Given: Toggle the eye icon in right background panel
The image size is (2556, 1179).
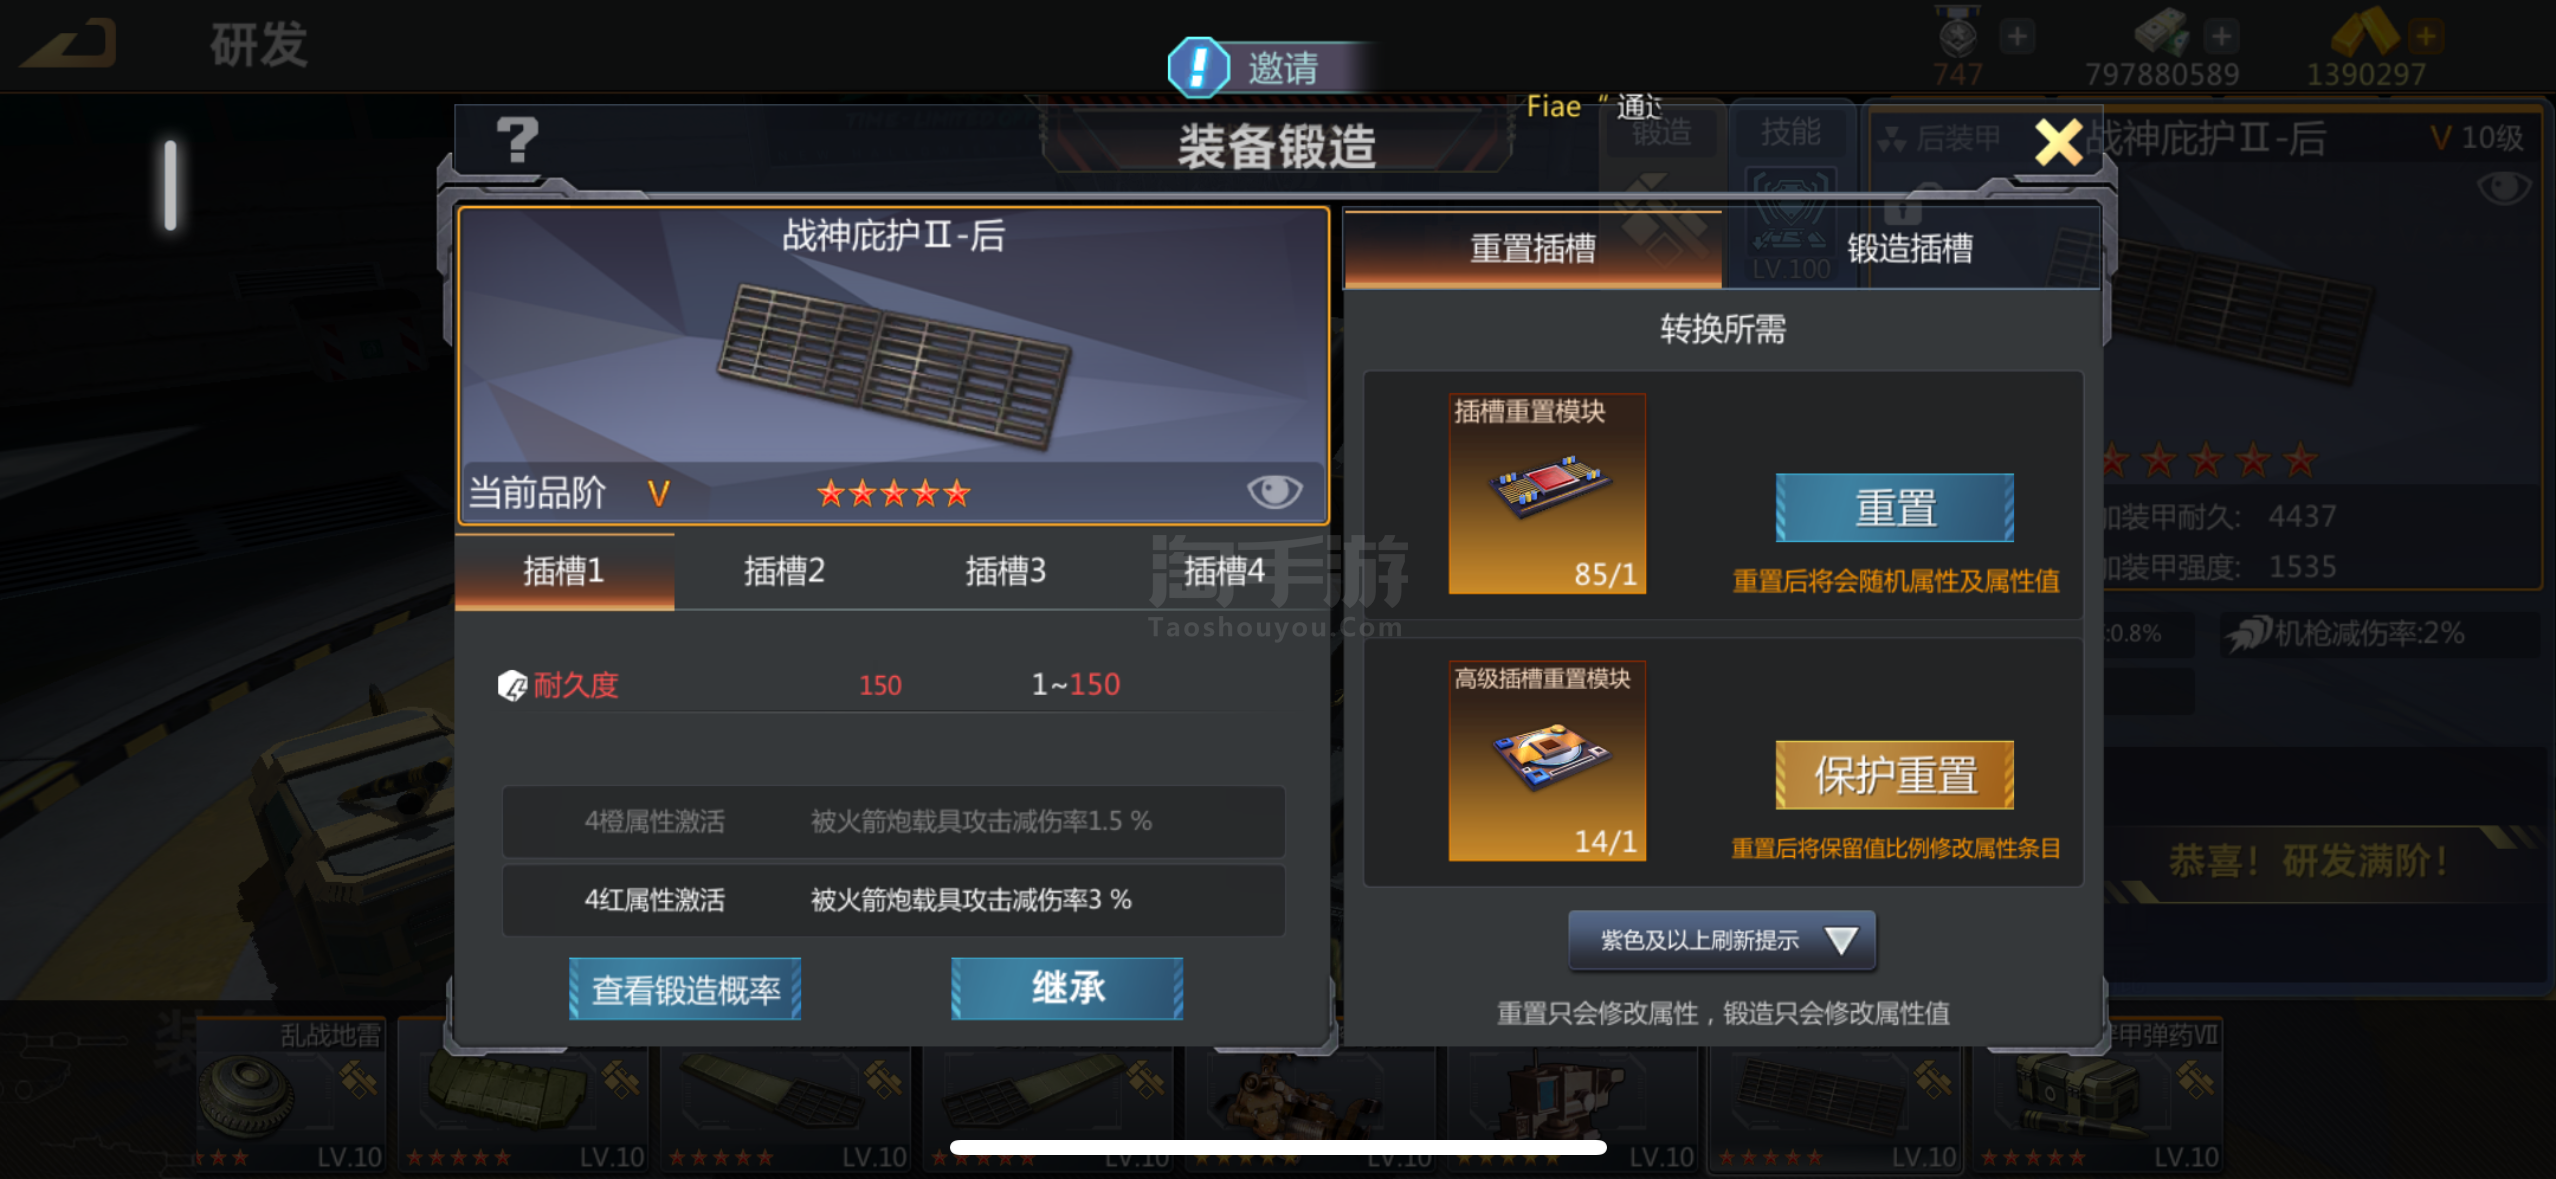Looking at the screenshot, I should pos(2505,187).
